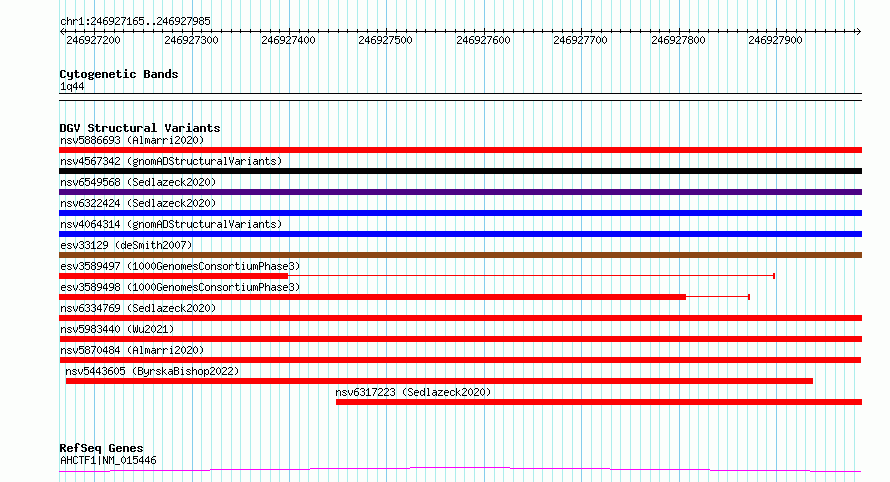Open nsv4567342 (gnomADStructuralVariants) label

[171, 161]
